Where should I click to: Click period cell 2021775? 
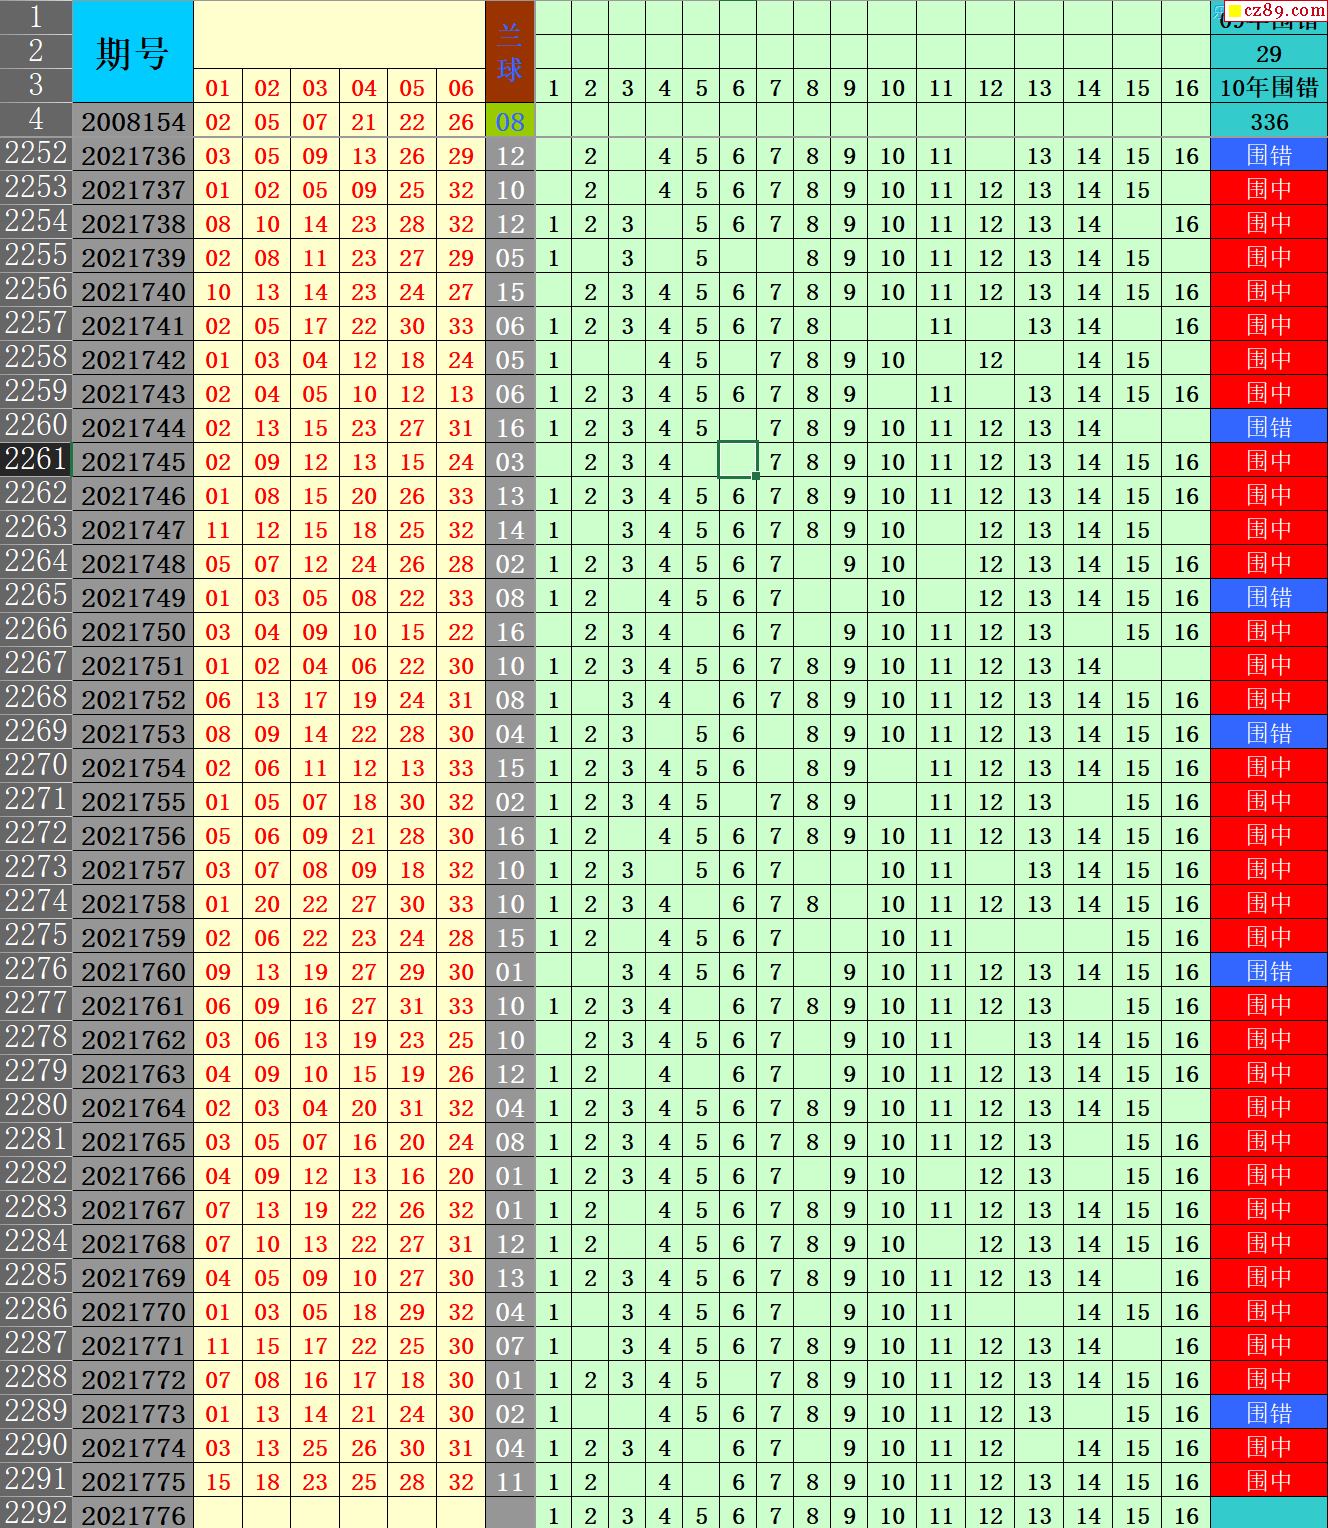(133, 1481)
